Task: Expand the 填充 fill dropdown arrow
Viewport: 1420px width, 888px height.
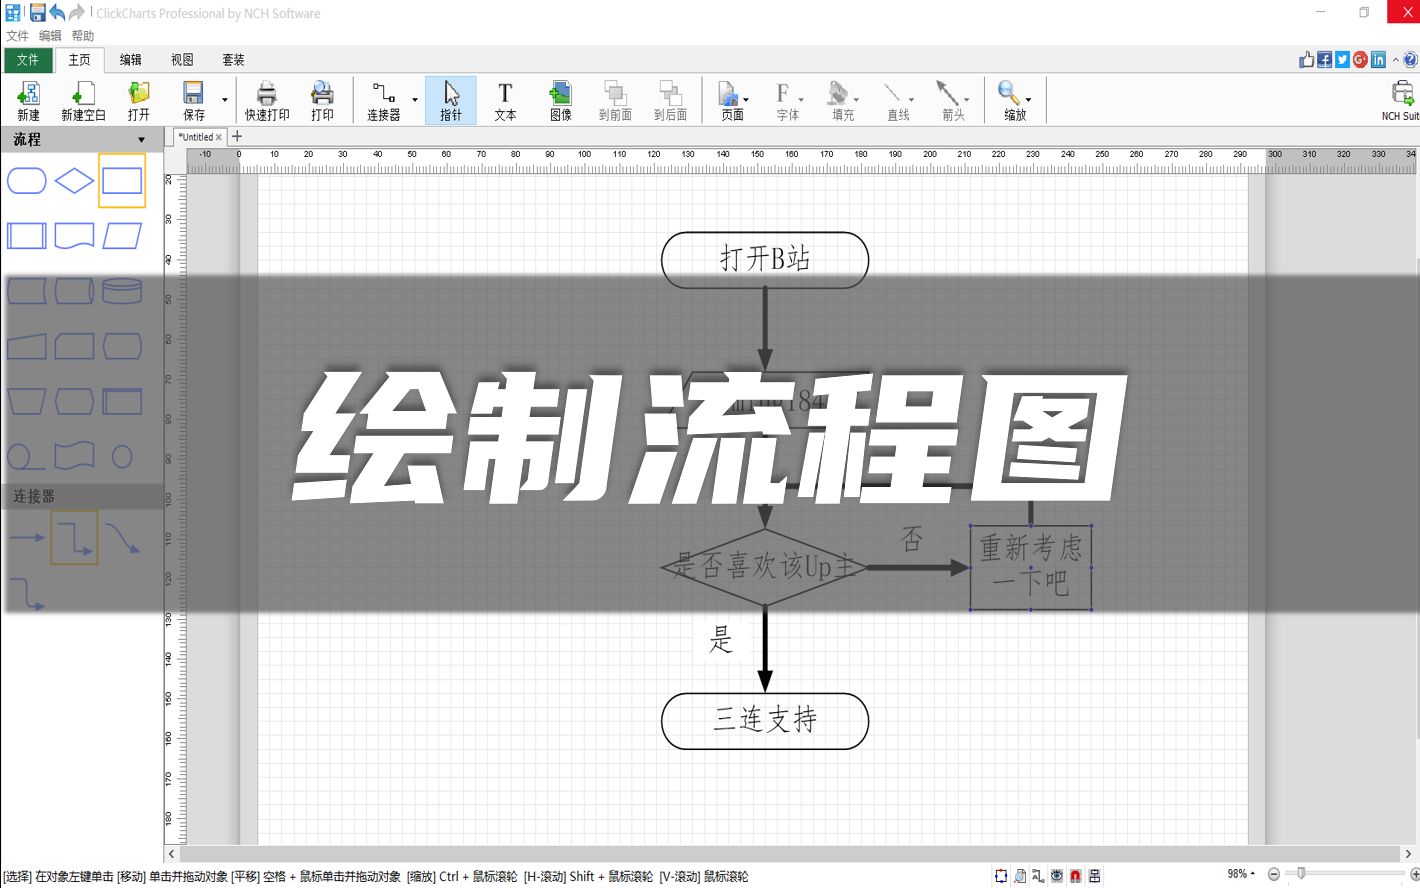Action: (856, 100)
